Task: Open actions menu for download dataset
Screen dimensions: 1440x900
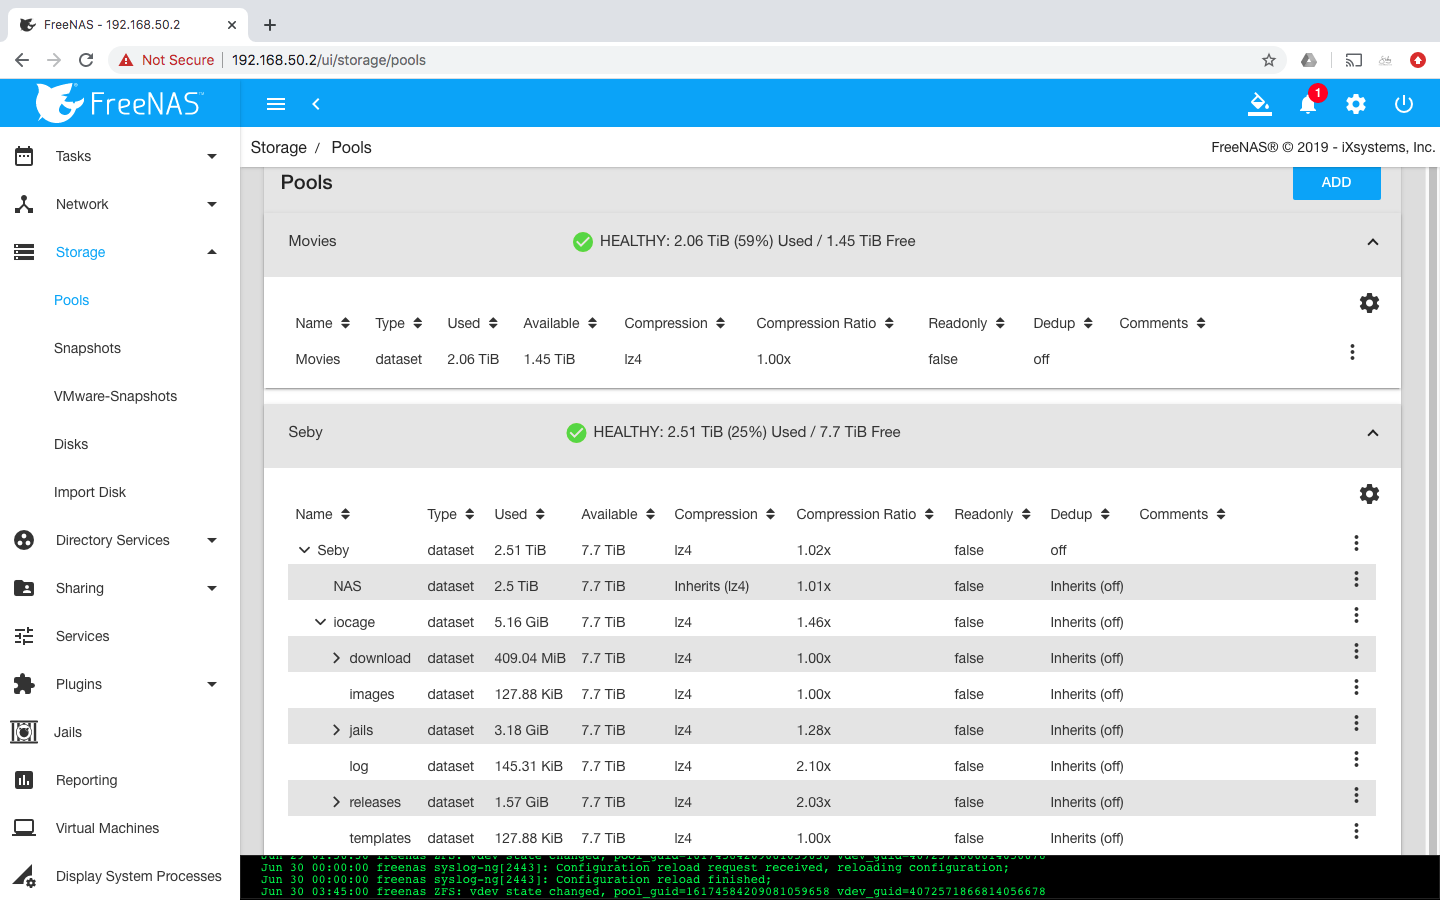Action: click(x=1356, y=651)
